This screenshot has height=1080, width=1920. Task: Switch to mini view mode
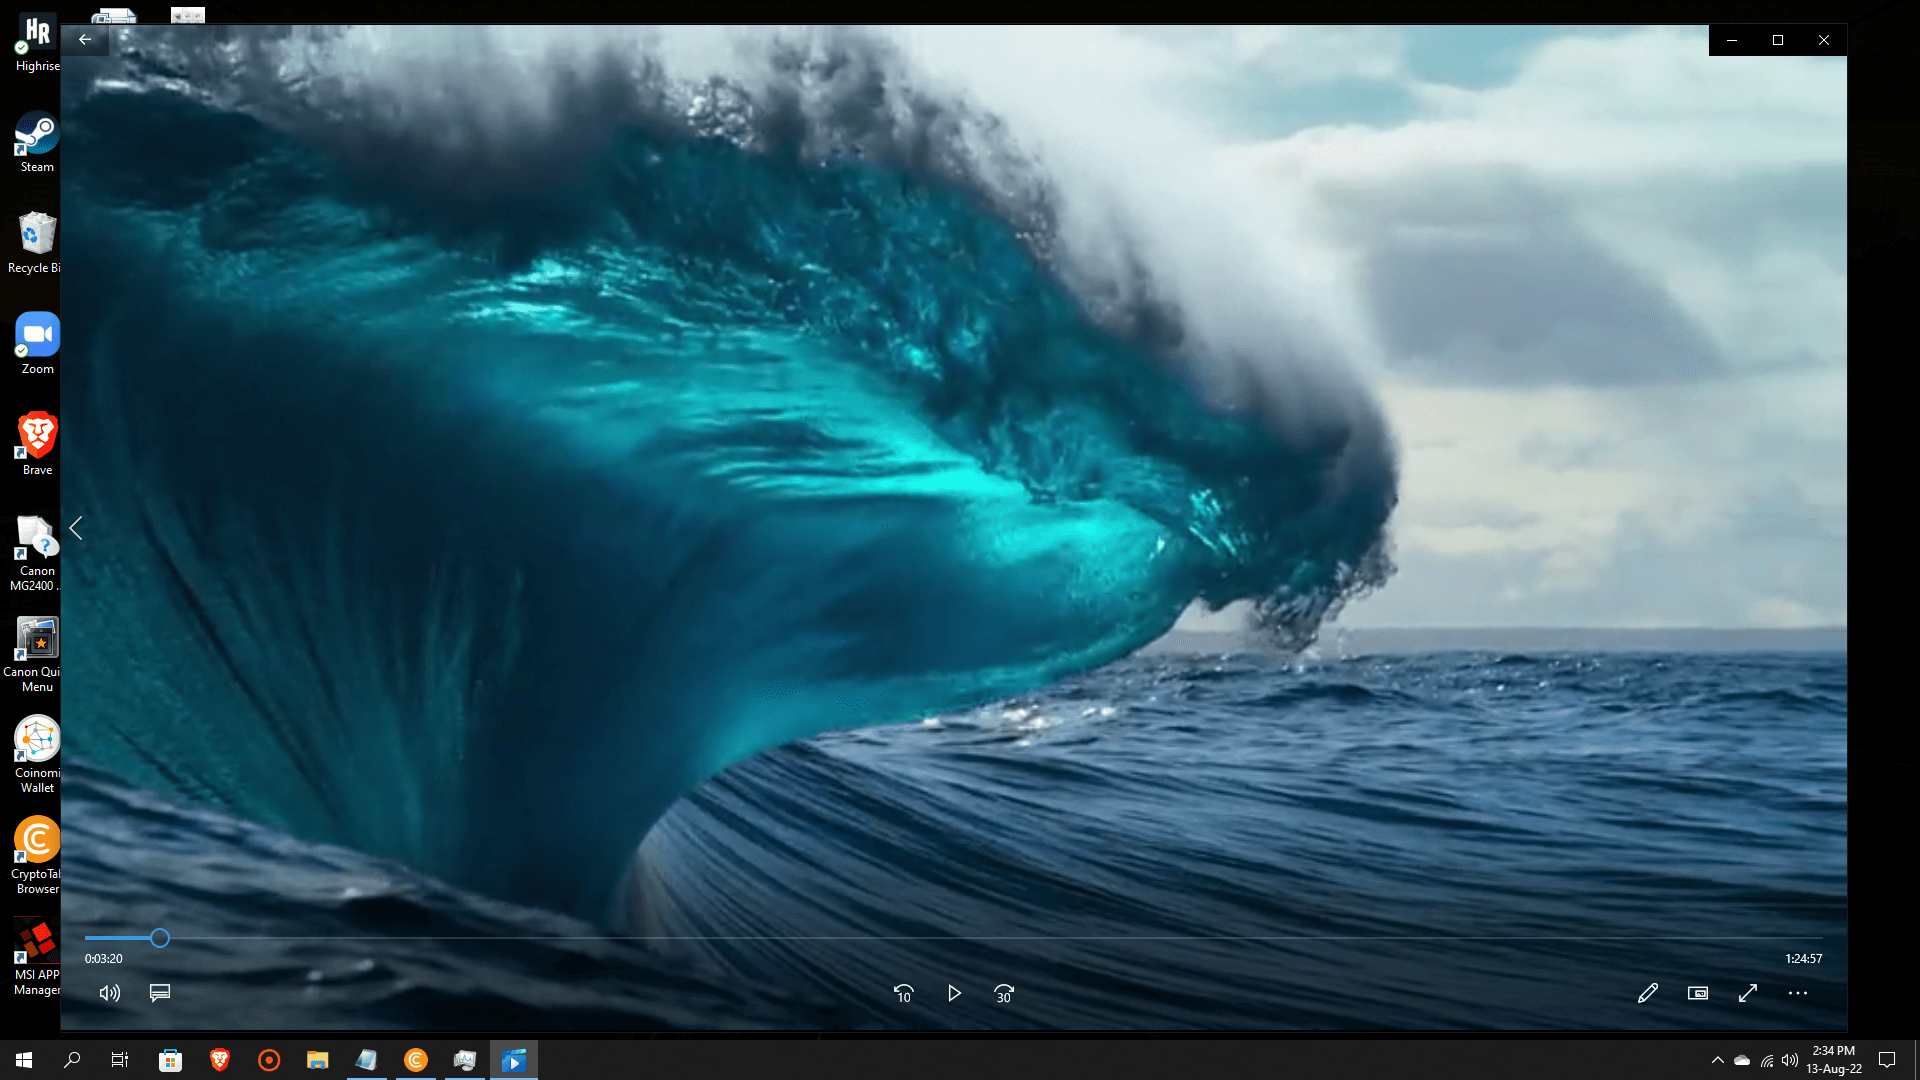[x=1698, y=993]
